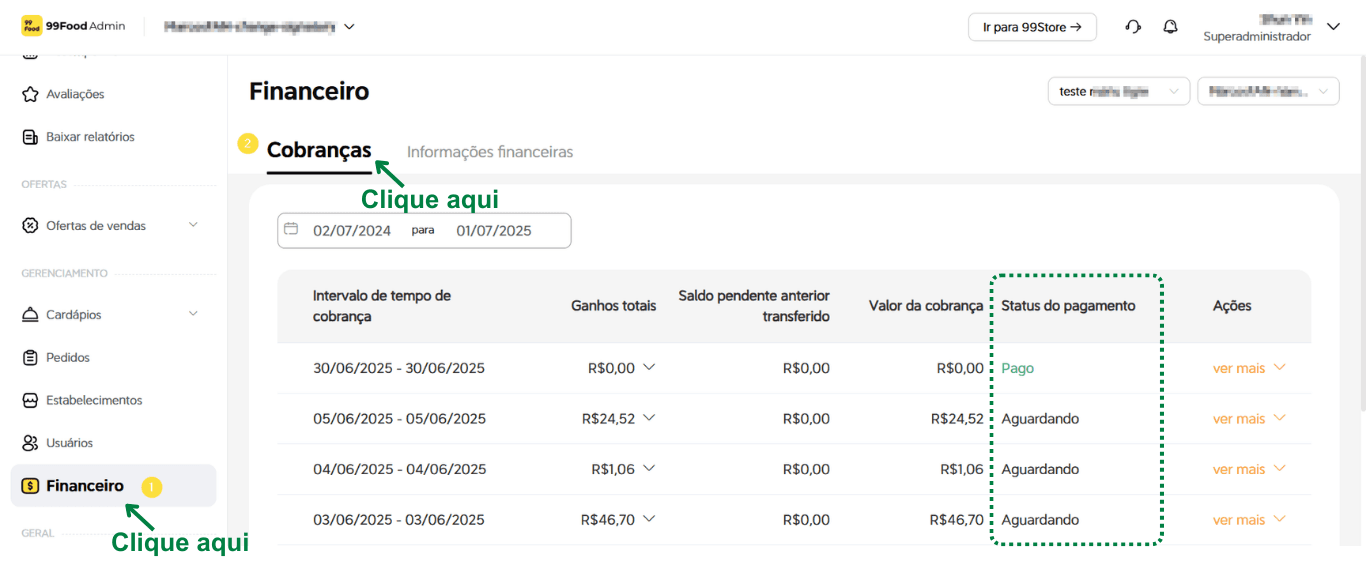Click the Baixar relatórios icon
The image size is (1366, 565).
(x=30, y=137)
